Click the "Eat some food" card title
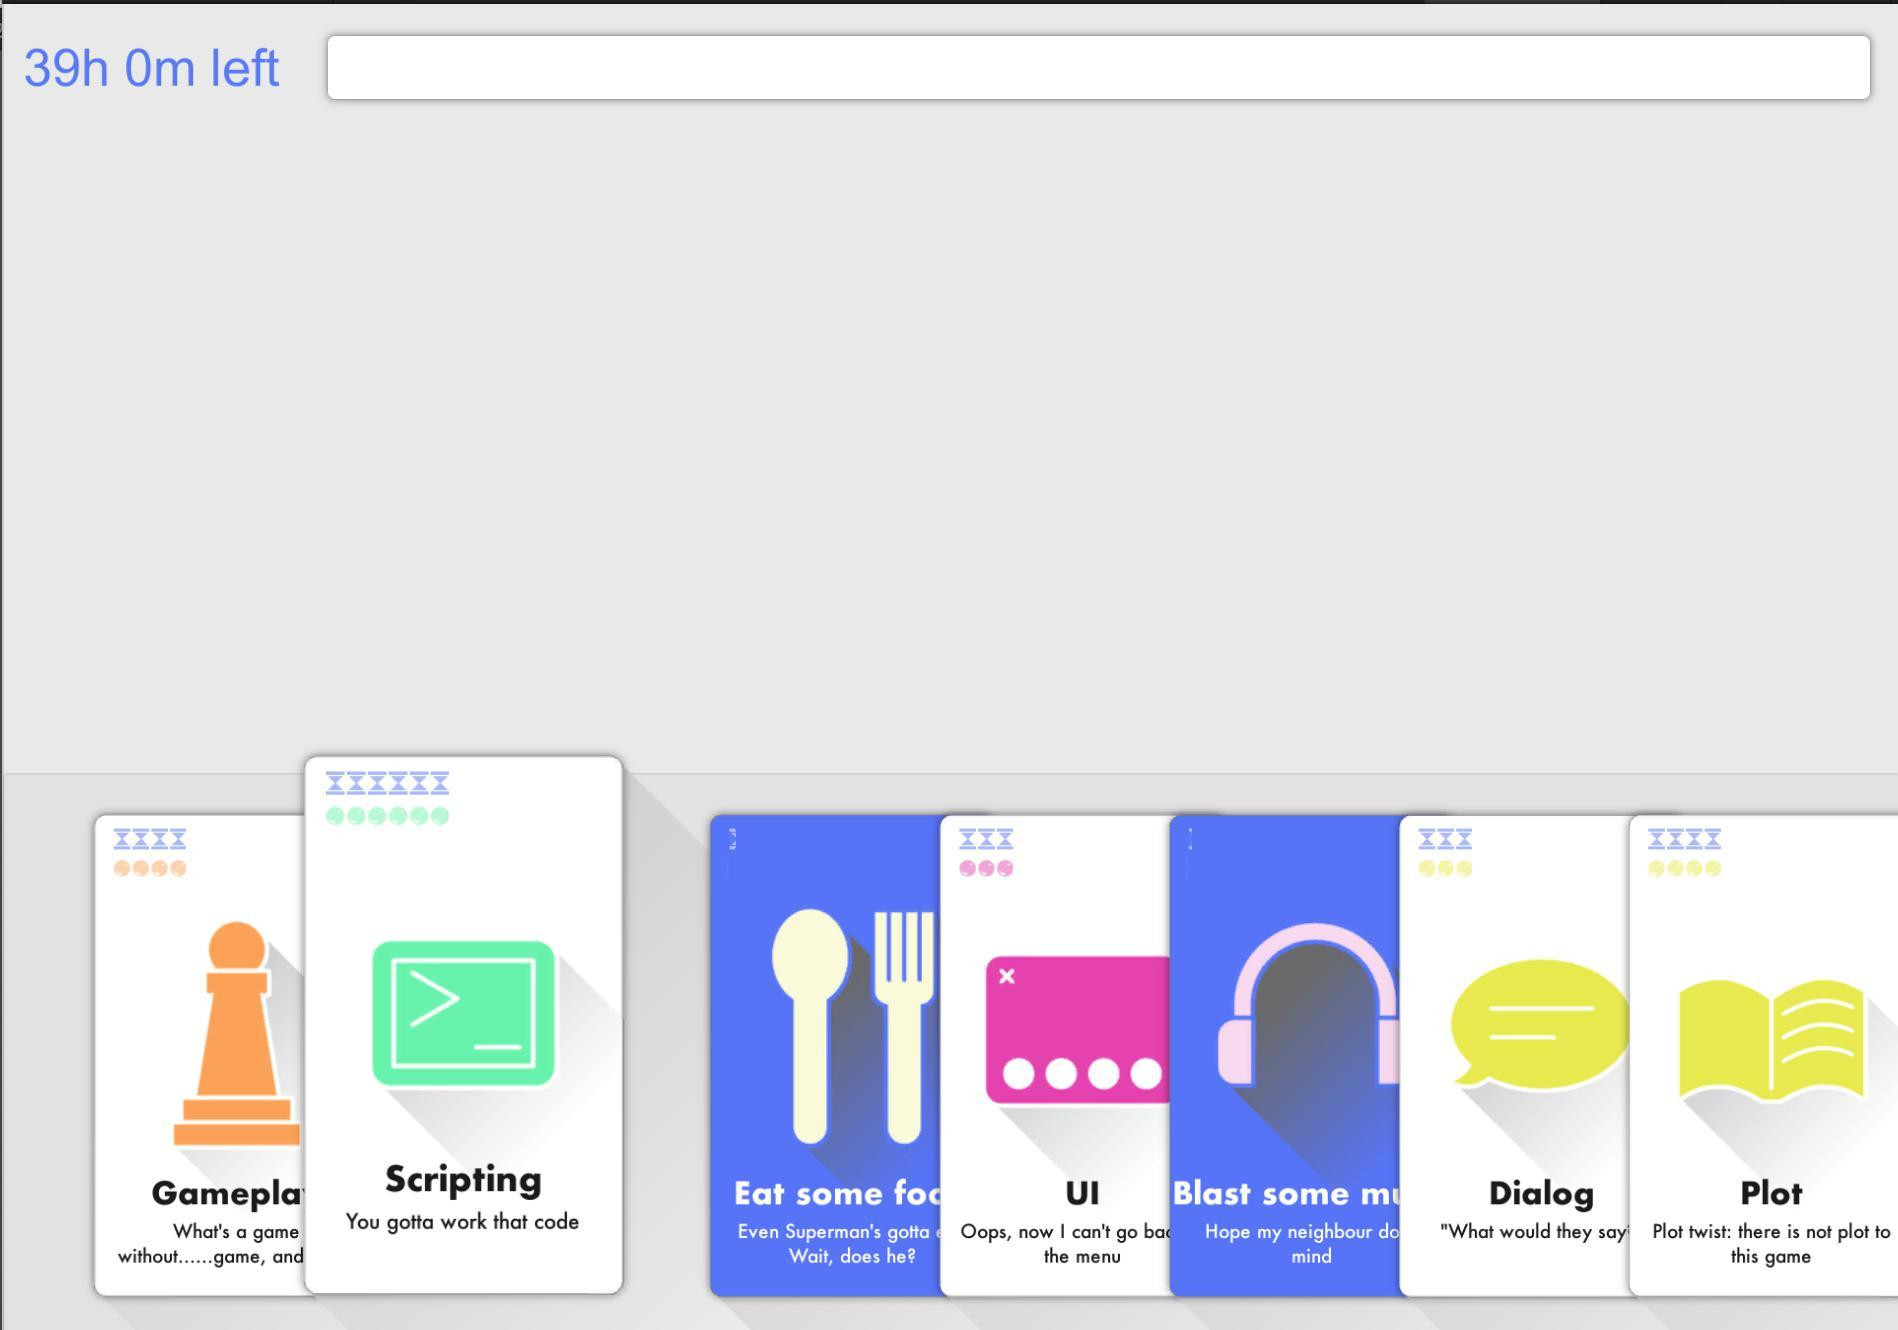This screenshot has height=1330, width=1898. (x=837, y=1193)
